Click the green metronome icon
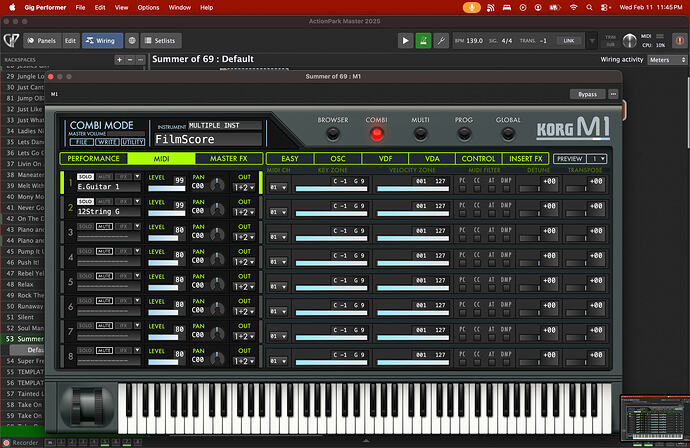The width and height of the screenshot is (690, 448). click(423, 40)
